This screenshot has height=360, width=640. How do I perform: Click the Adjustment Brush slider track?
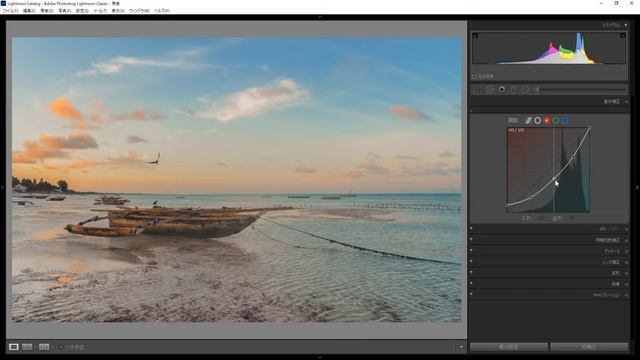582,89
